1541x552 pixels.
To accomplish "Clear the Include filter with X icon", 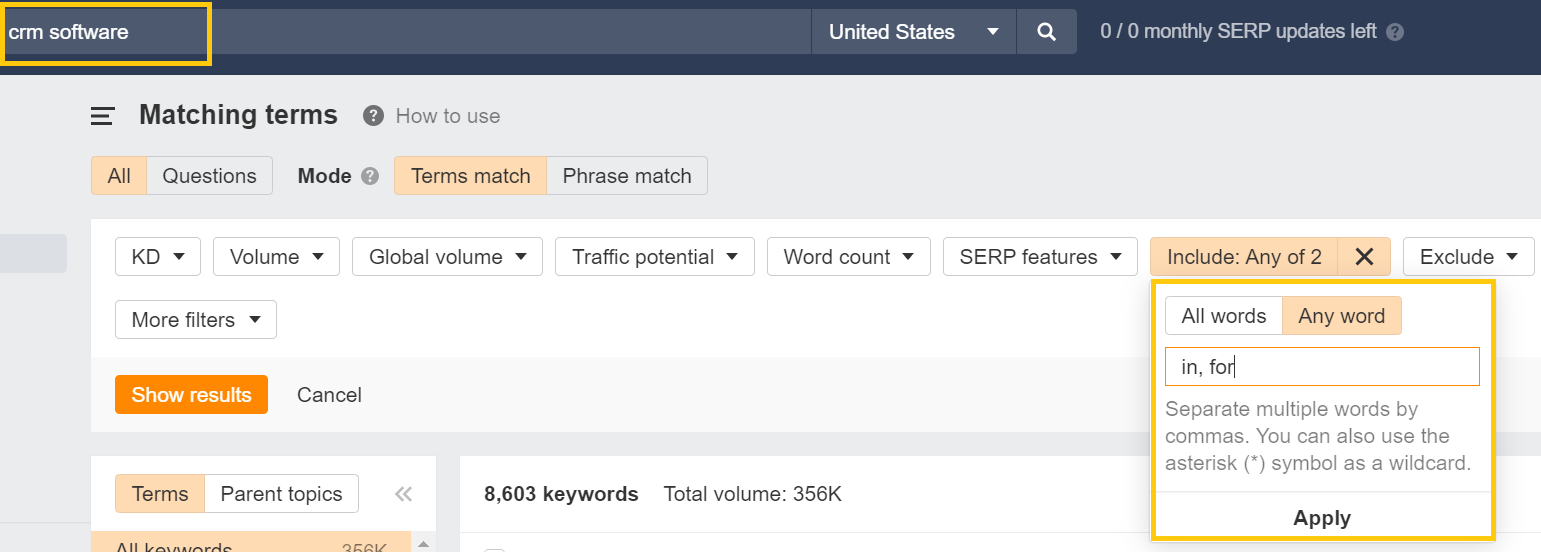I will [1364, 257].
